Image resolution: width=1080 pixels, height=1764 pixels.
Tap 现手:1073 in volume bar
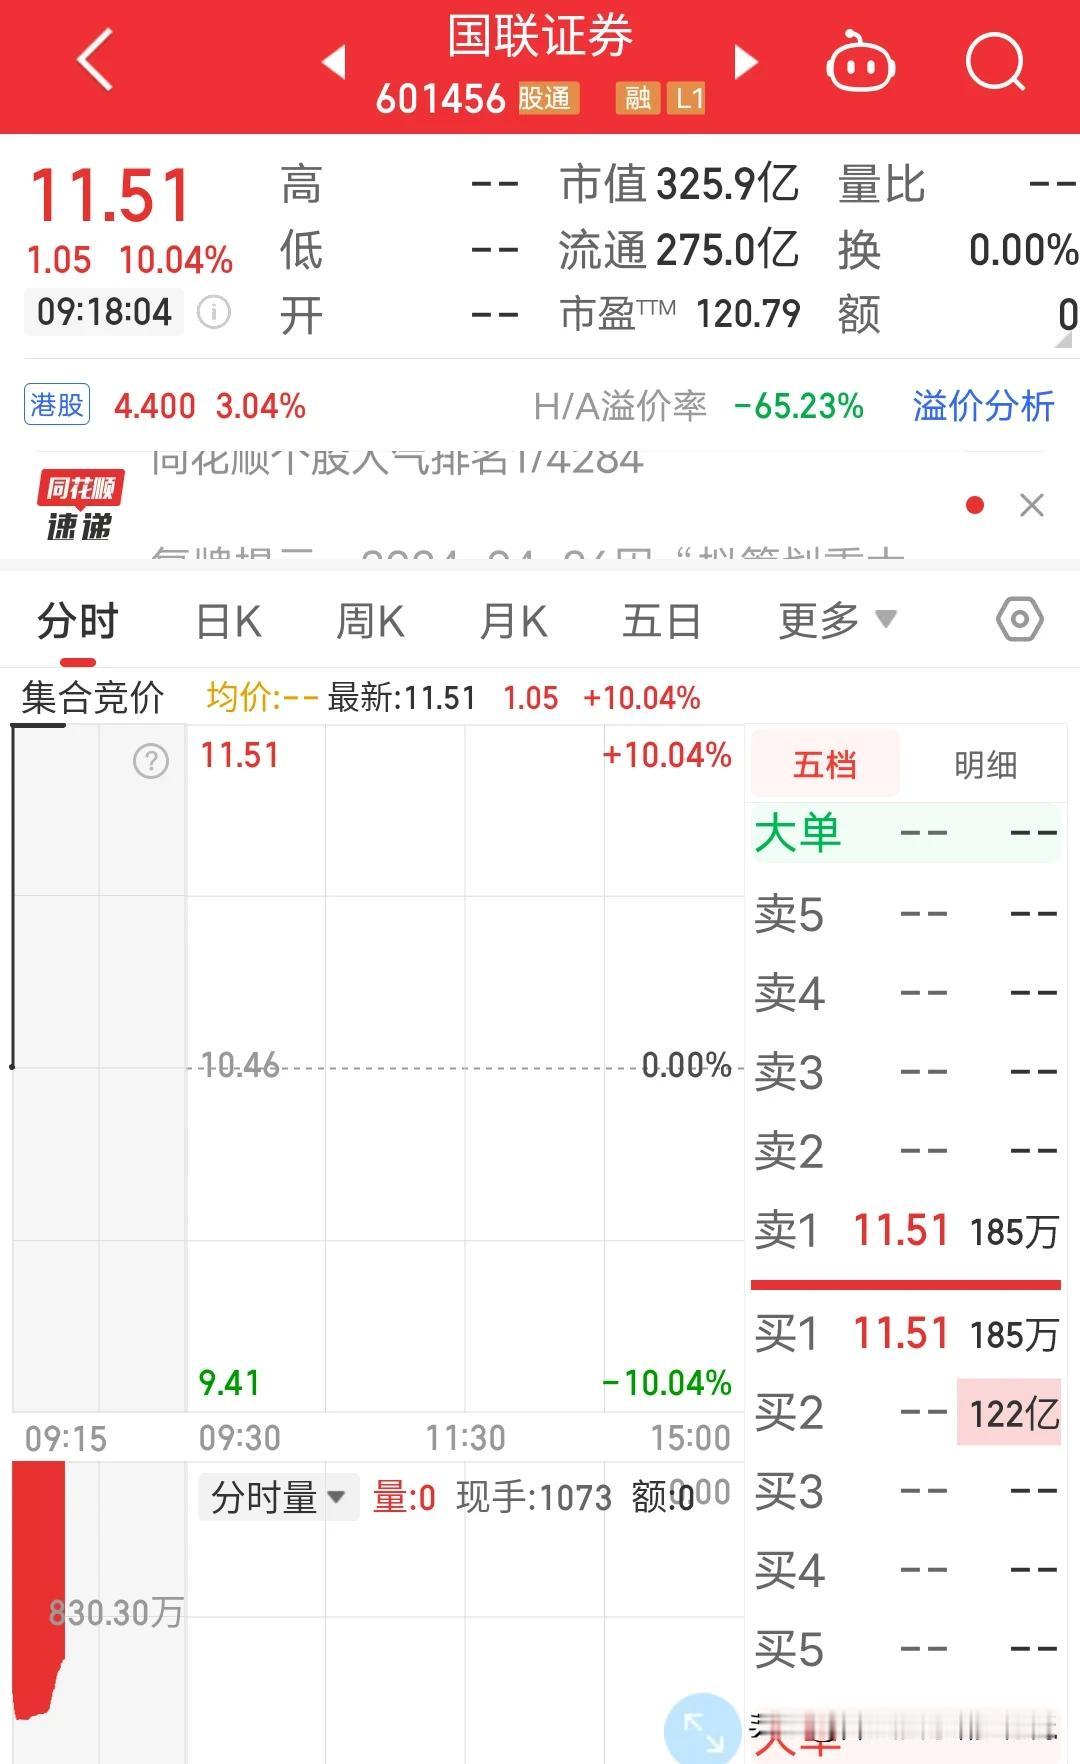coord(533,1497)
